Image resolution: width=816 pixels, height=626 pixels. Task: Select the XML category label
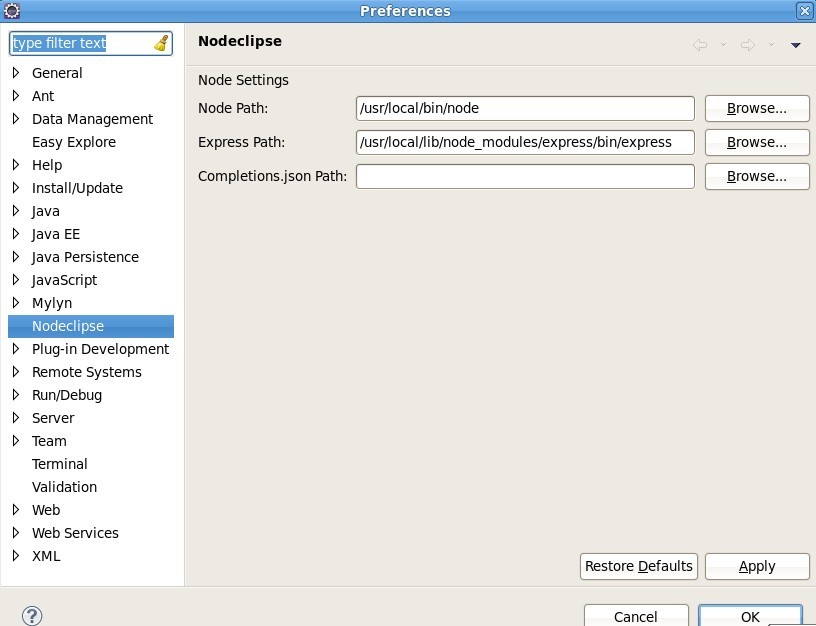46,556
